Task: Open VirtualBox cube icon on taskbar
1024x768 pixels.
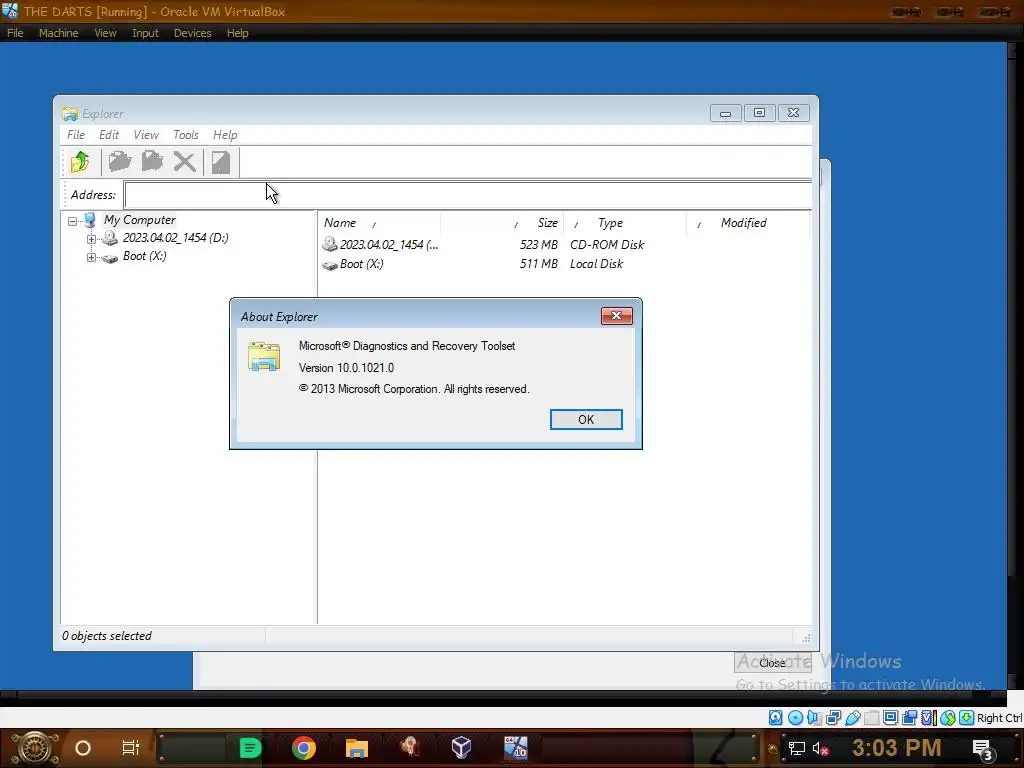Action: [x=462, y=748]
